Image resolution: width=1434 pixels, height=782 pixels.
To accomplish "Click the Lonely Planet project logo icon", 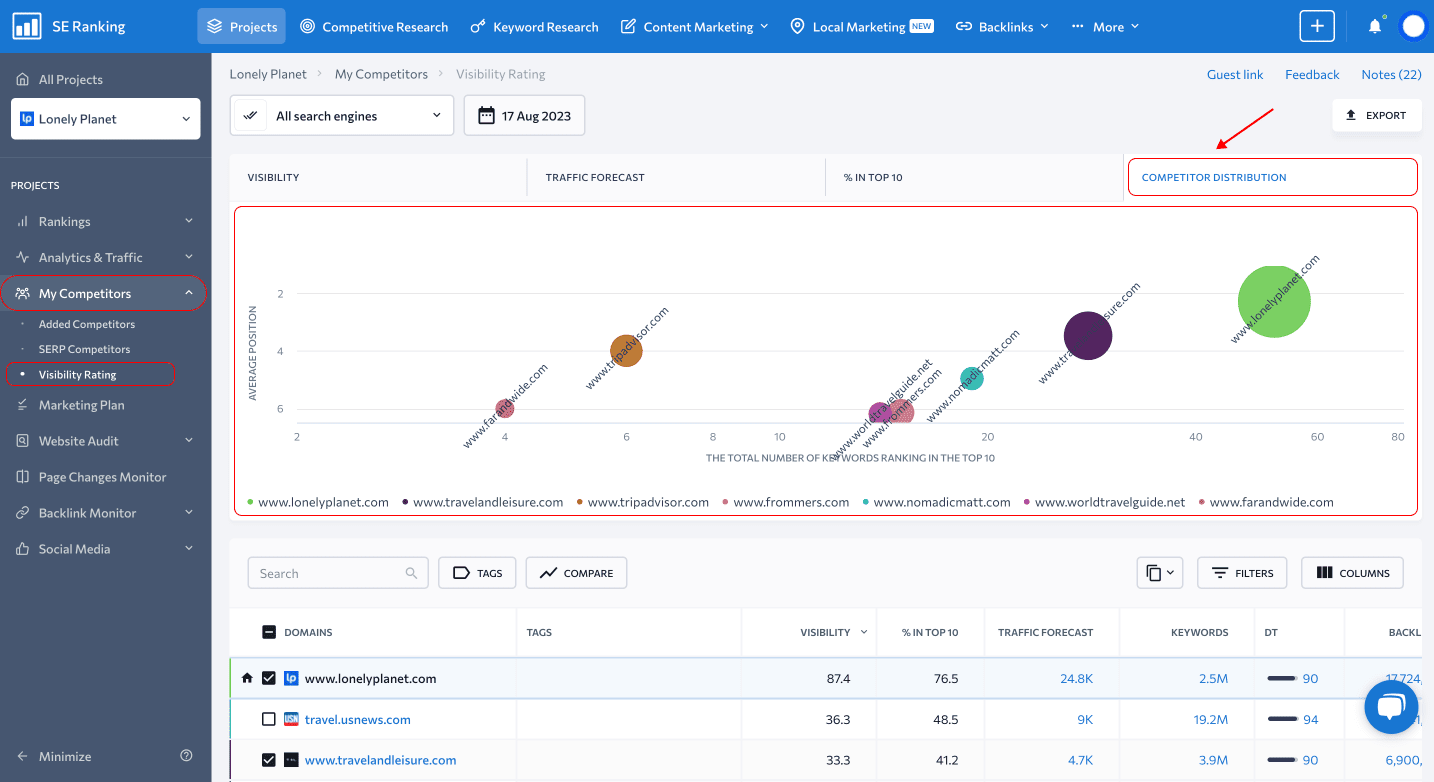I will pyautogui.click(x=27, y=119).
